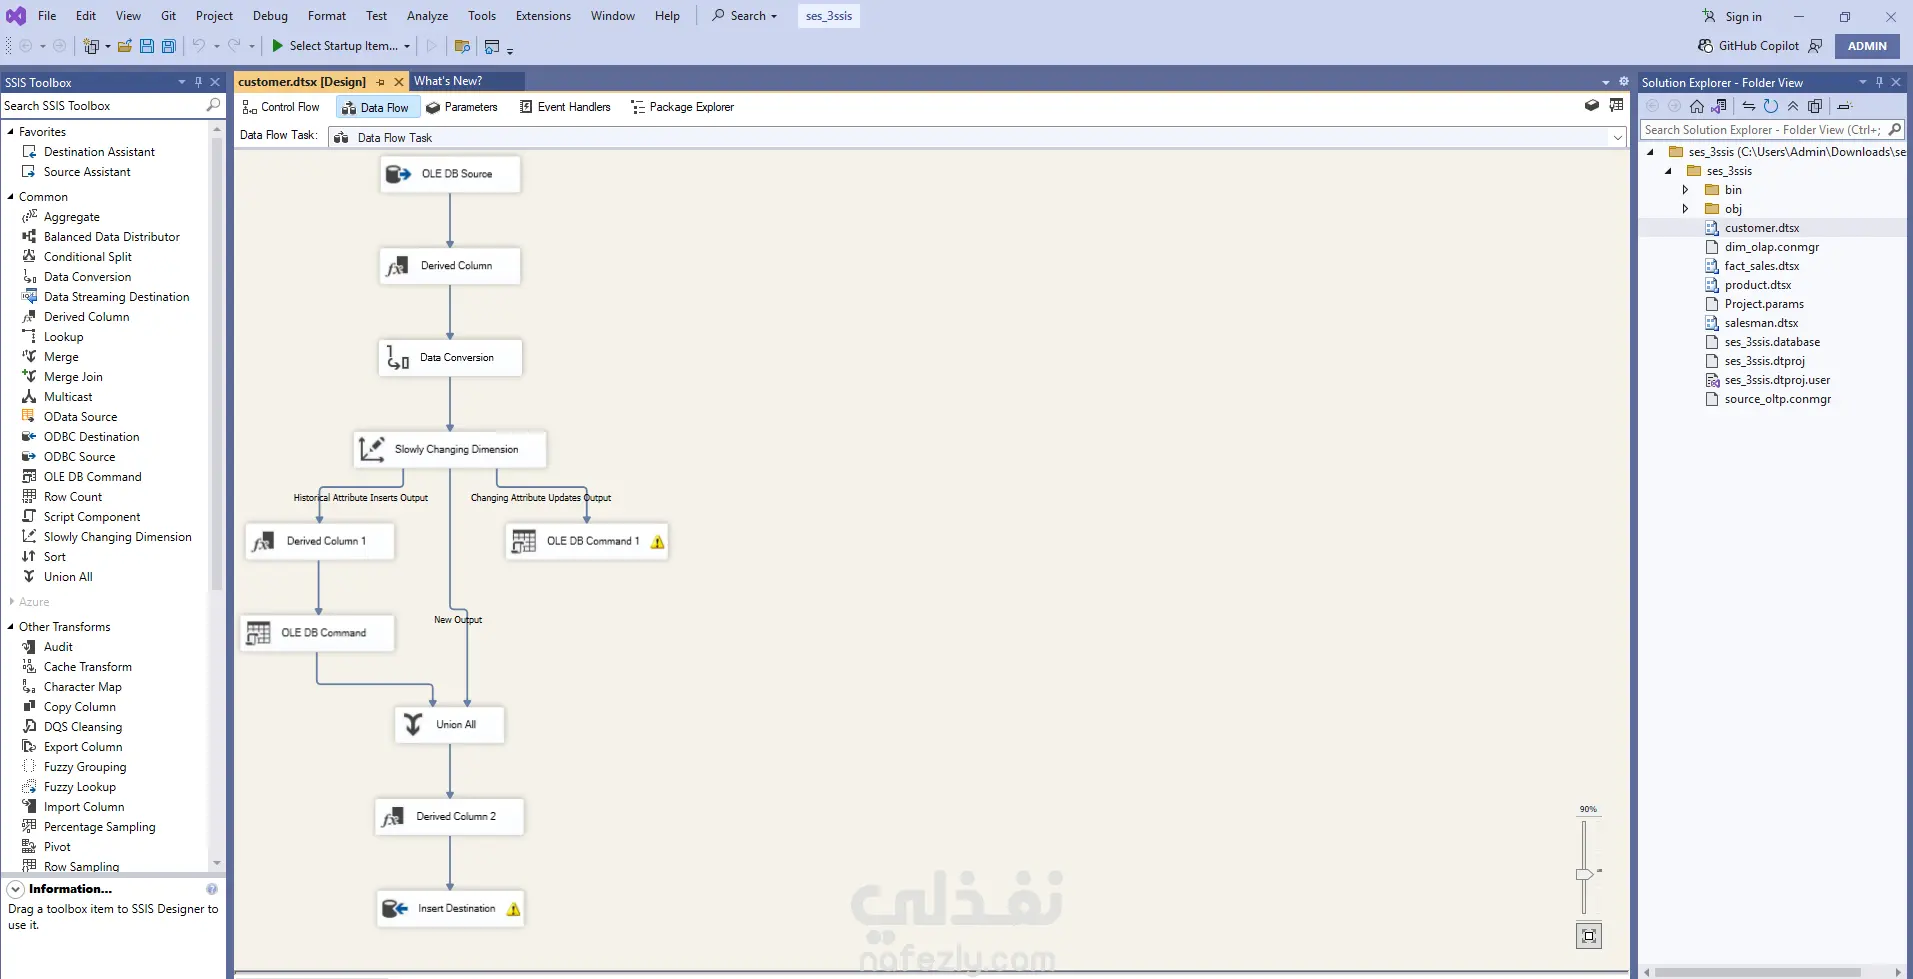Screen dimensions: 1913x979
Task: Click the search magnifier in SSIS Toolbox
Action: click(x=213, y=105)
